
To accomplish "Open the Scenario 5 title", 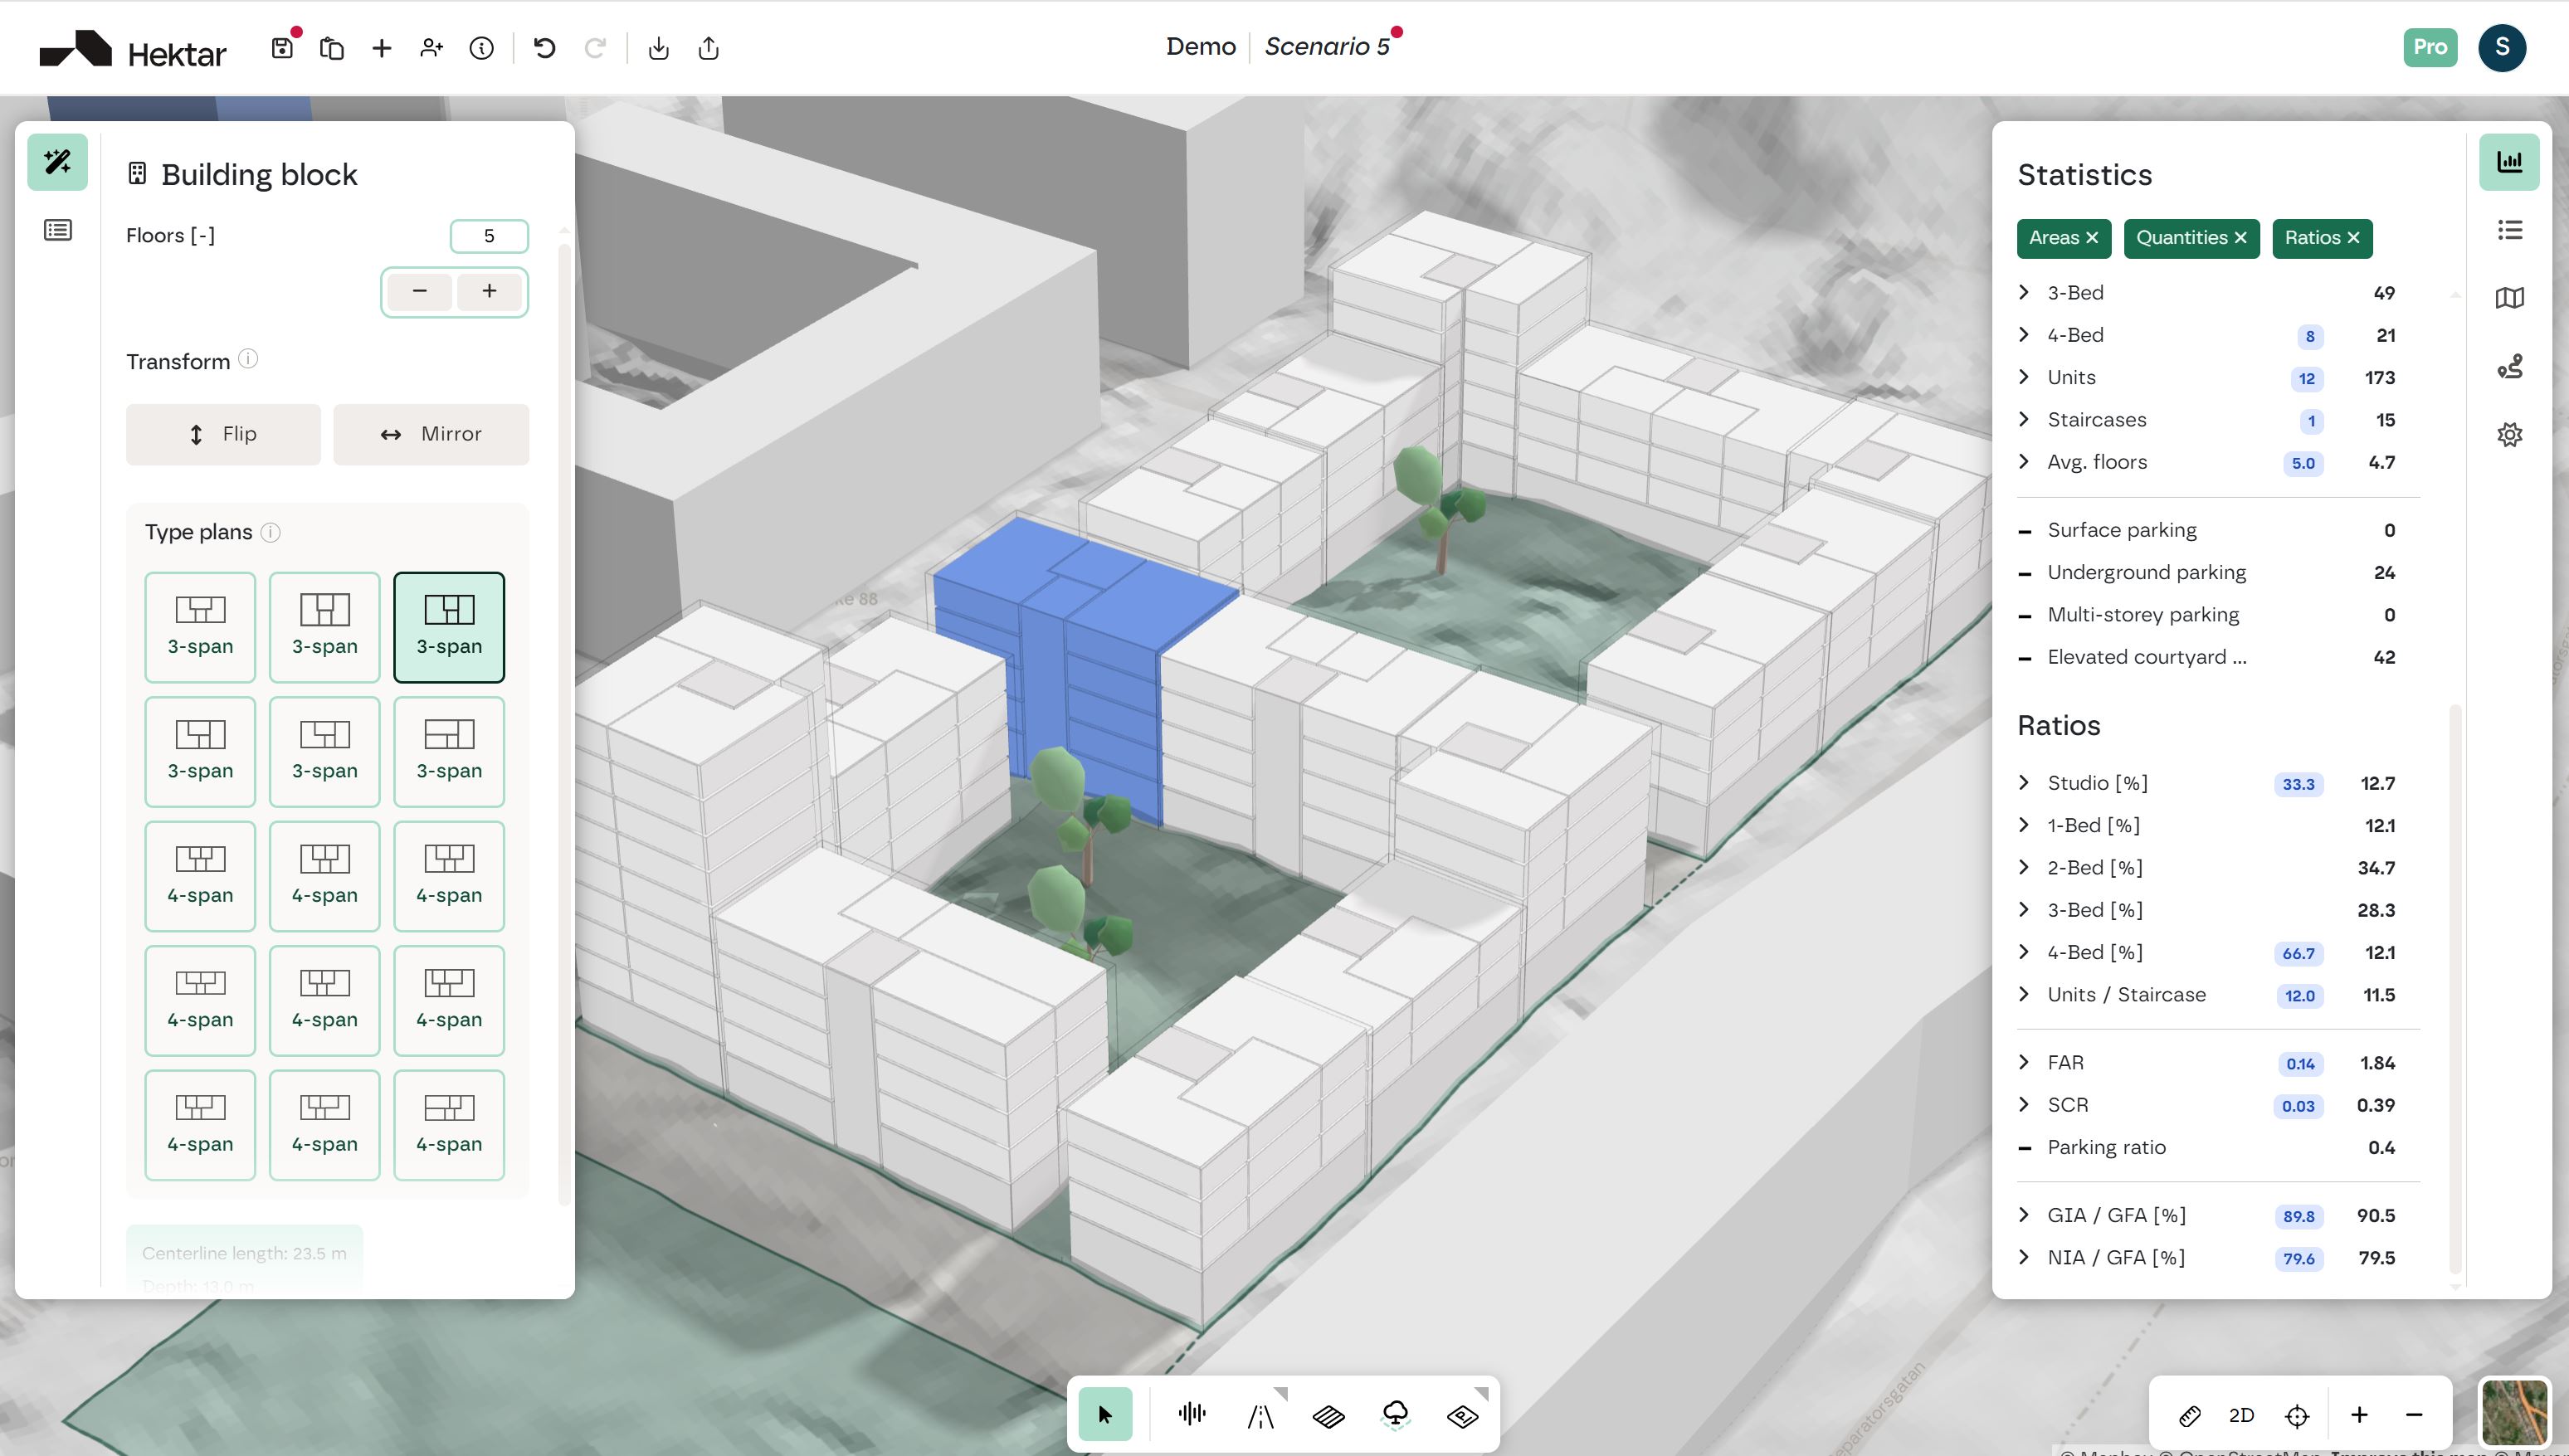I will 1326,47.
